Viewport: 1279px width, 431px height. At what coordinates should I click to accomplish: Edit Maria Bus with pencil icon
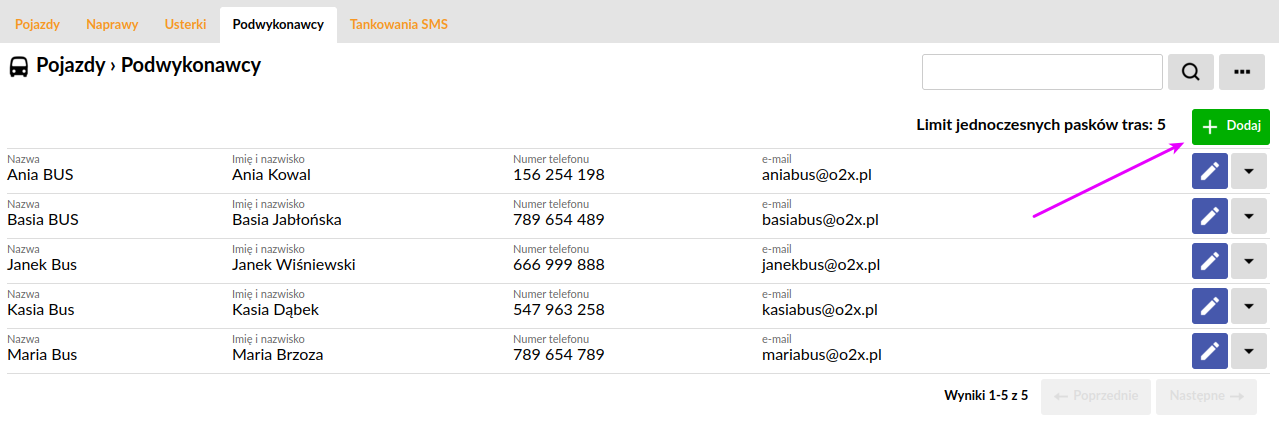click(1210, 351)
